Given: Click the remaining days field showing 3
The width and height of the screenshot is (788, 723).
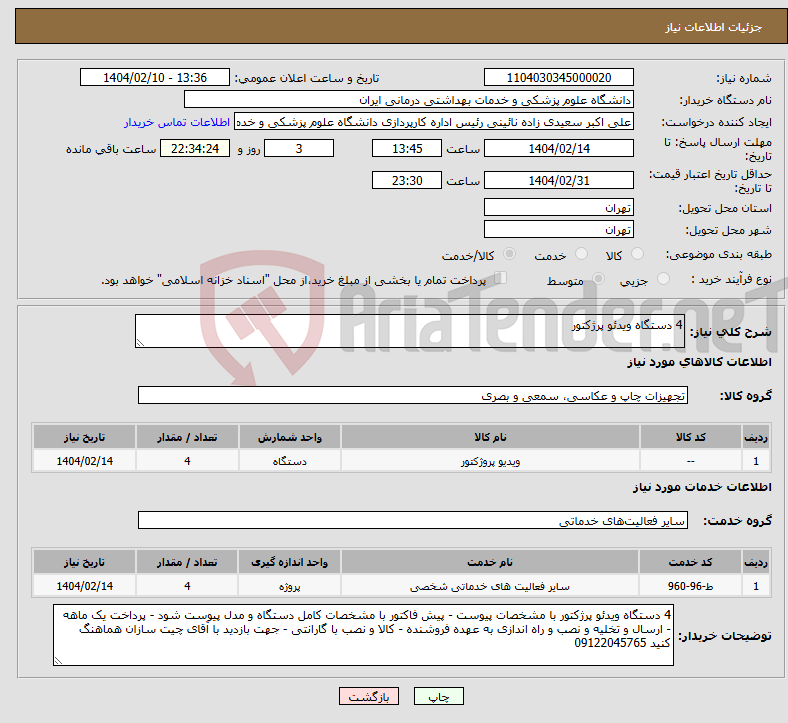Looking at the screenshot, I should tap(299, 148).
